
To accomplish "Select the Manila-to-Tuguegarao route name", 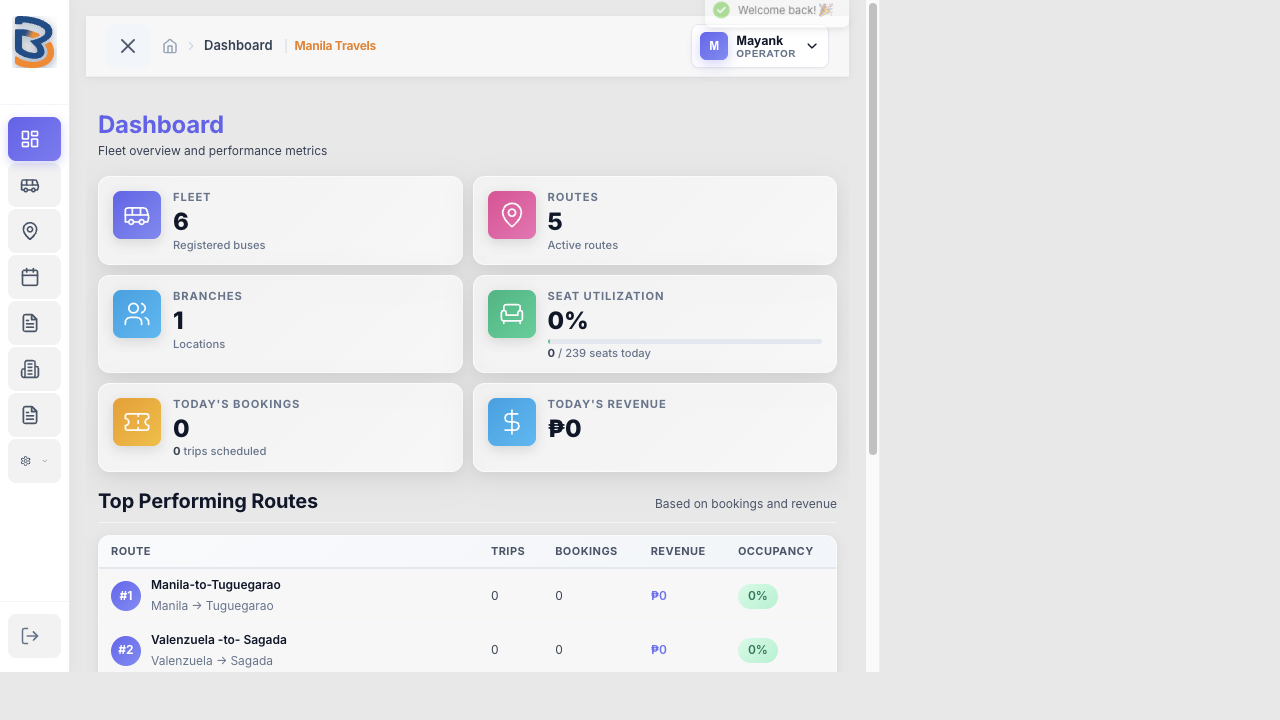I will tap(216, 585).
